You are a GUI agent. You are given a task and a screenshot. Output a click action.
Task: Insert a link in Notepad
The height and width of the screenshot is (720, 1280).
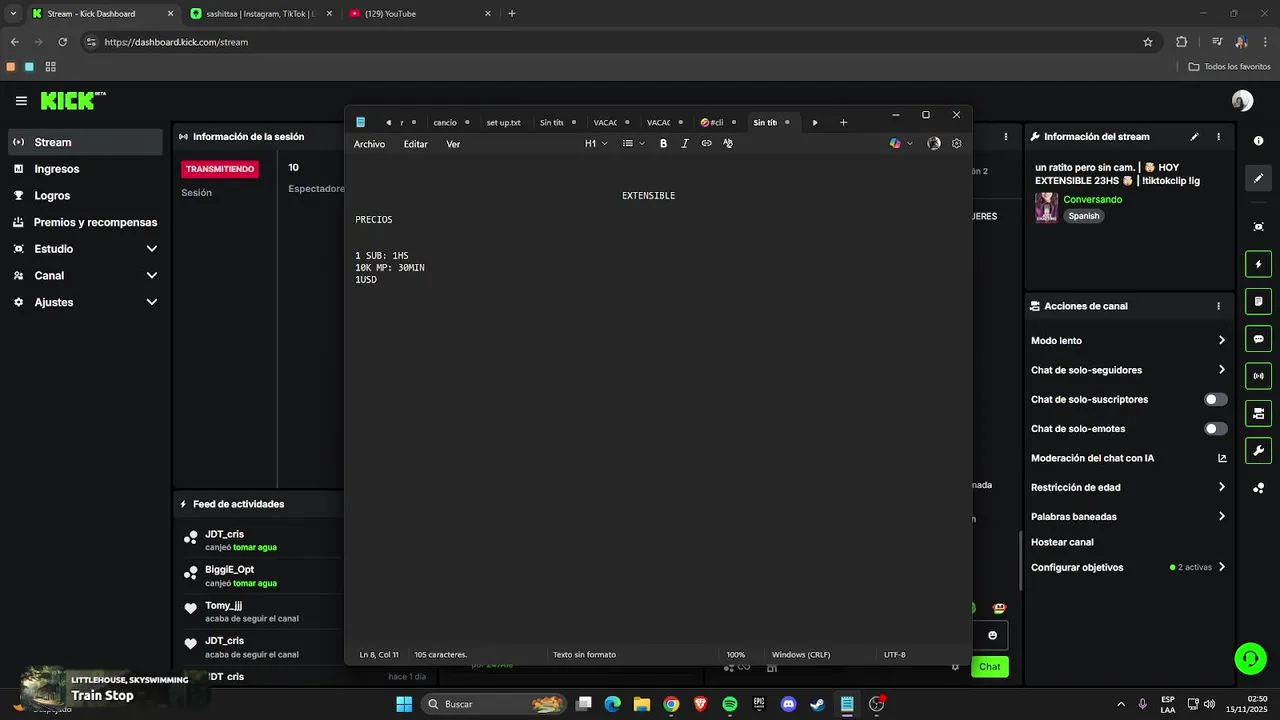[706, 144]
